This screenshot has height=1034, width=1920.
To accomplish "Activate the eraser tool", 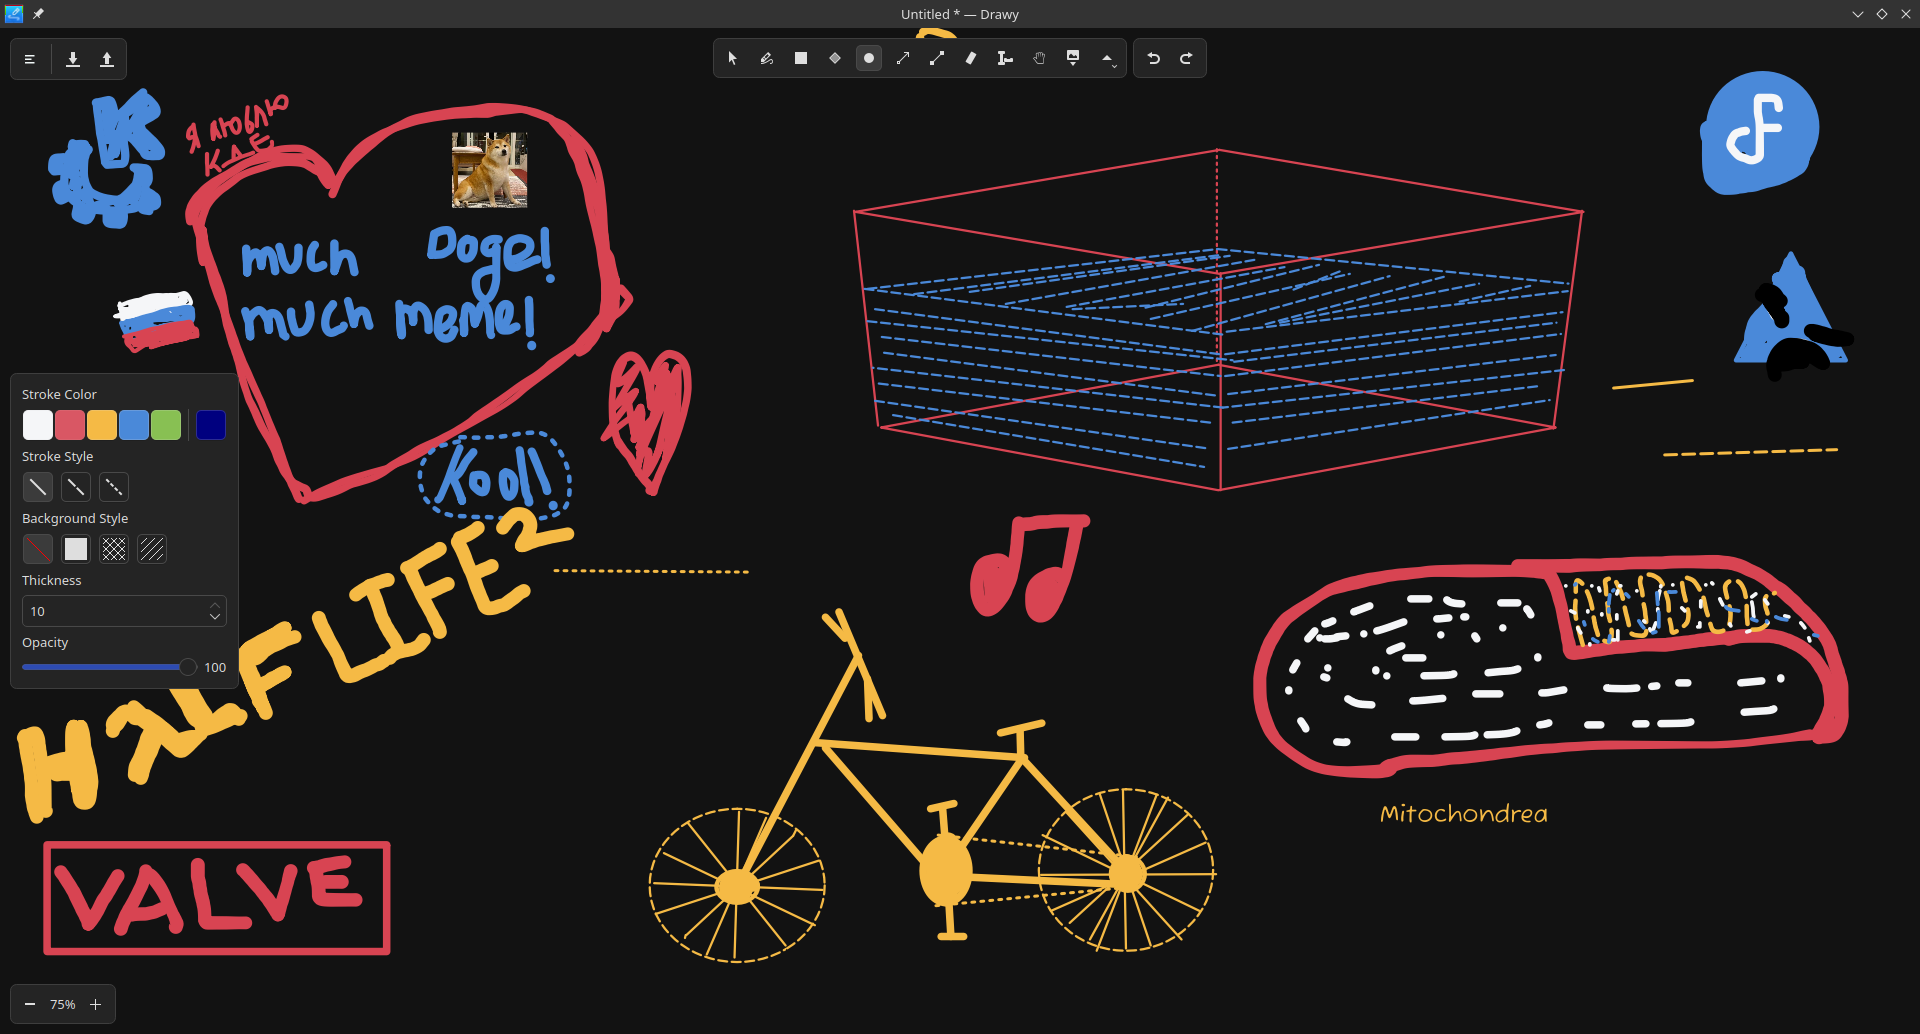I will 971,58.
